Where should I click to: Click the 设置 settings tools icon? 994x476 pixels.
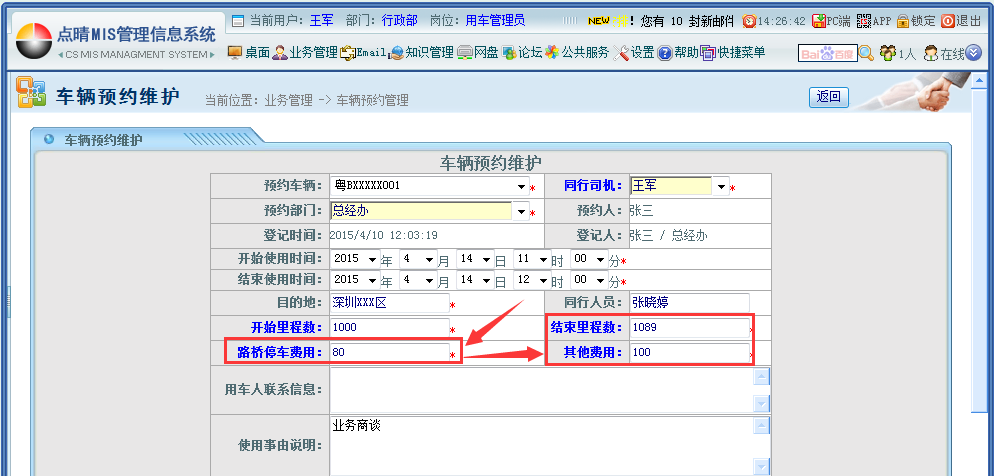pyautogui.click(x=634, y=53)
